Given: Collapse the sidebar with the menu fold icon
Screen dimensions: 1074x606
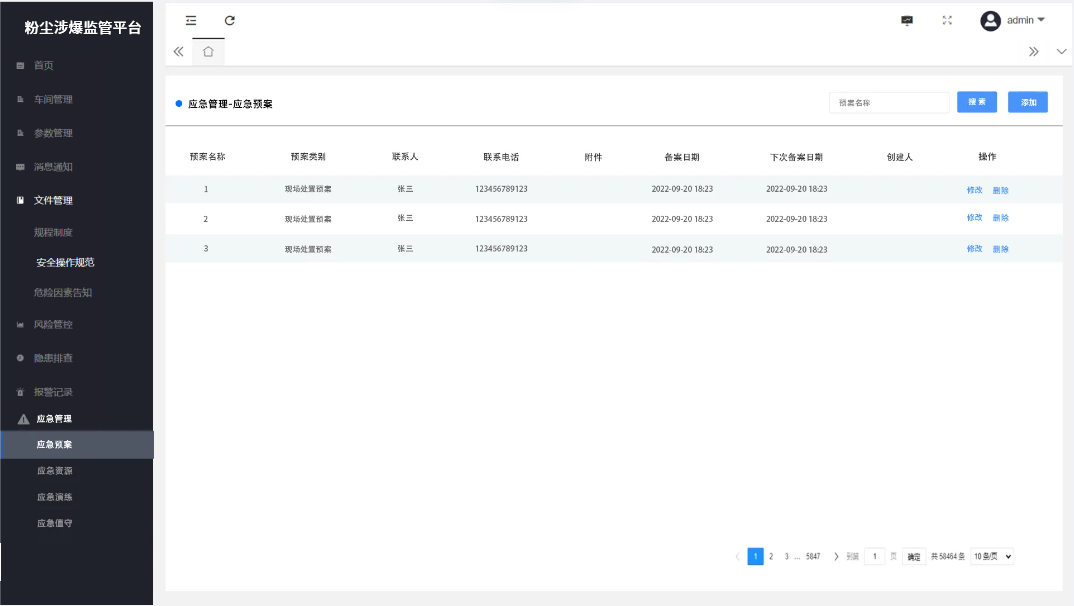Looking at the screenshot, I should [x=191, y=20].
